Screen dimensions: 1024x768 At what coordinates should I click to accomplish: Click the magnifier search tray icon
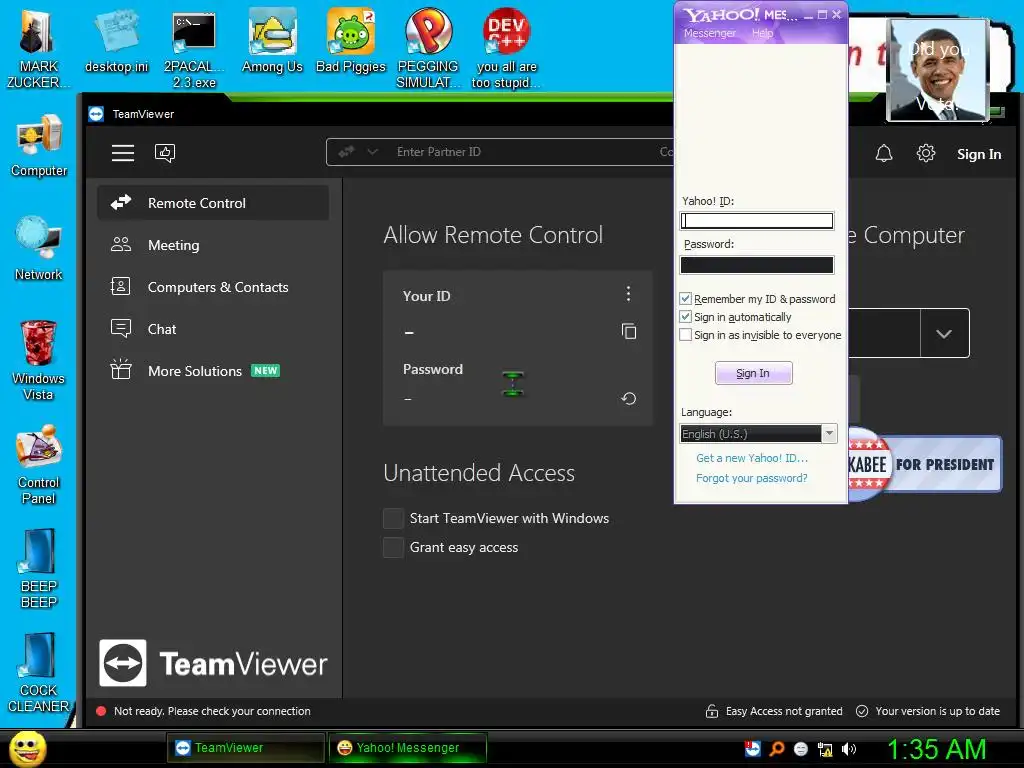tap(776, 749)
